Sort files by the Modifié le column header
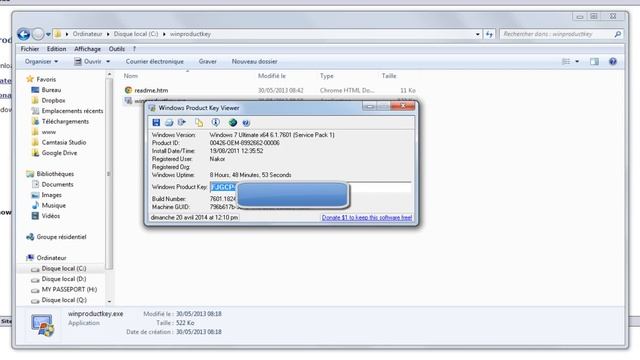 (272, 76)
